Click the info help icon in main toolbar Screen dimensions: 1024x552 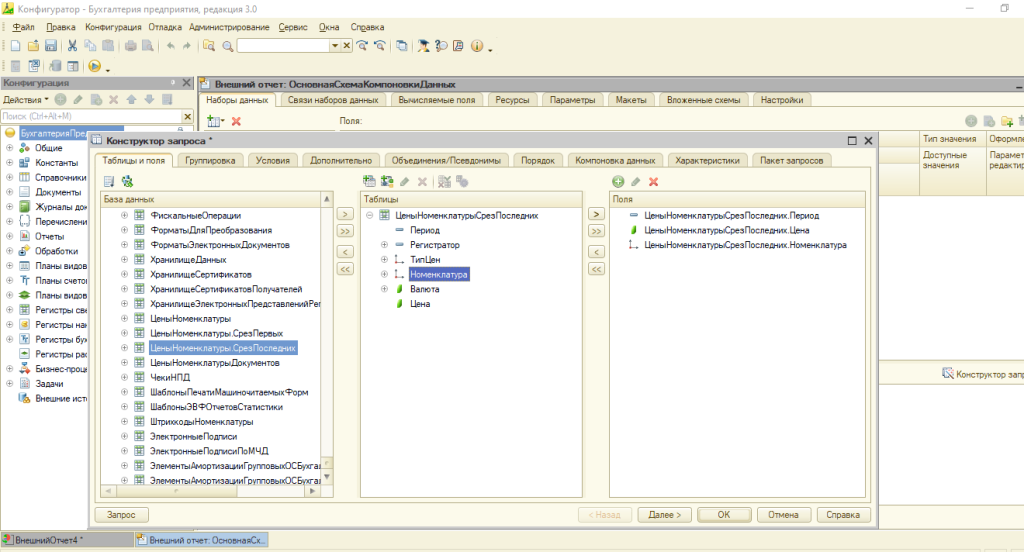coord(477,46)
